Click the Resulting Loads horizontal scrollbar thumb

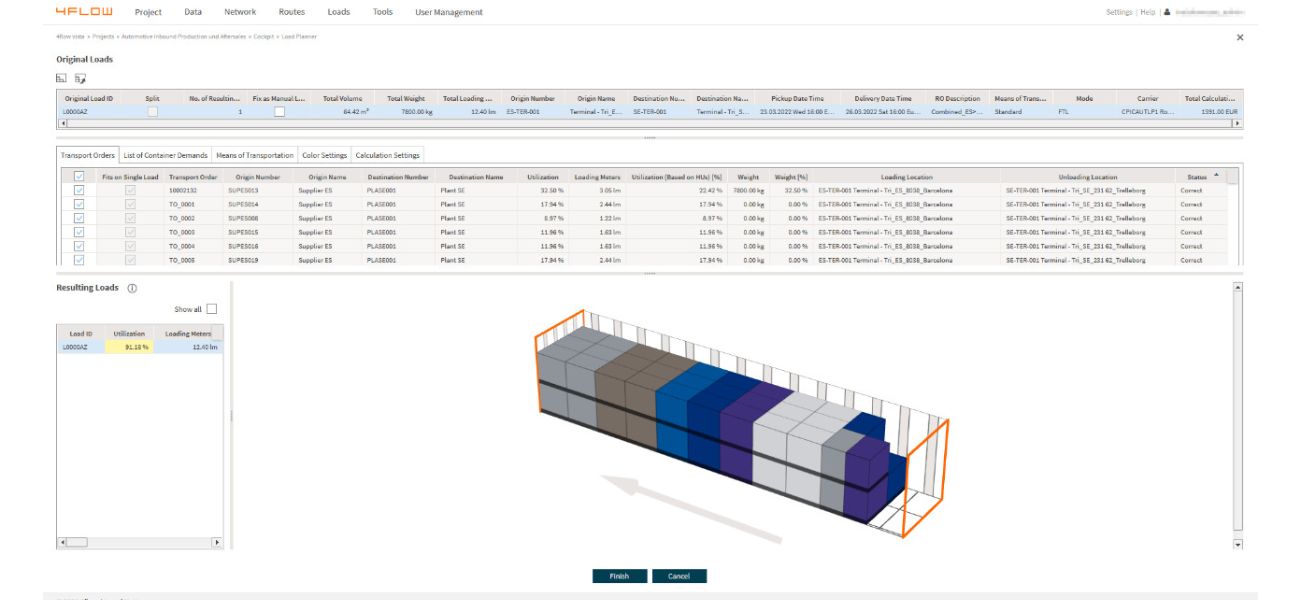pyautogui.click(x=77, y=542)
